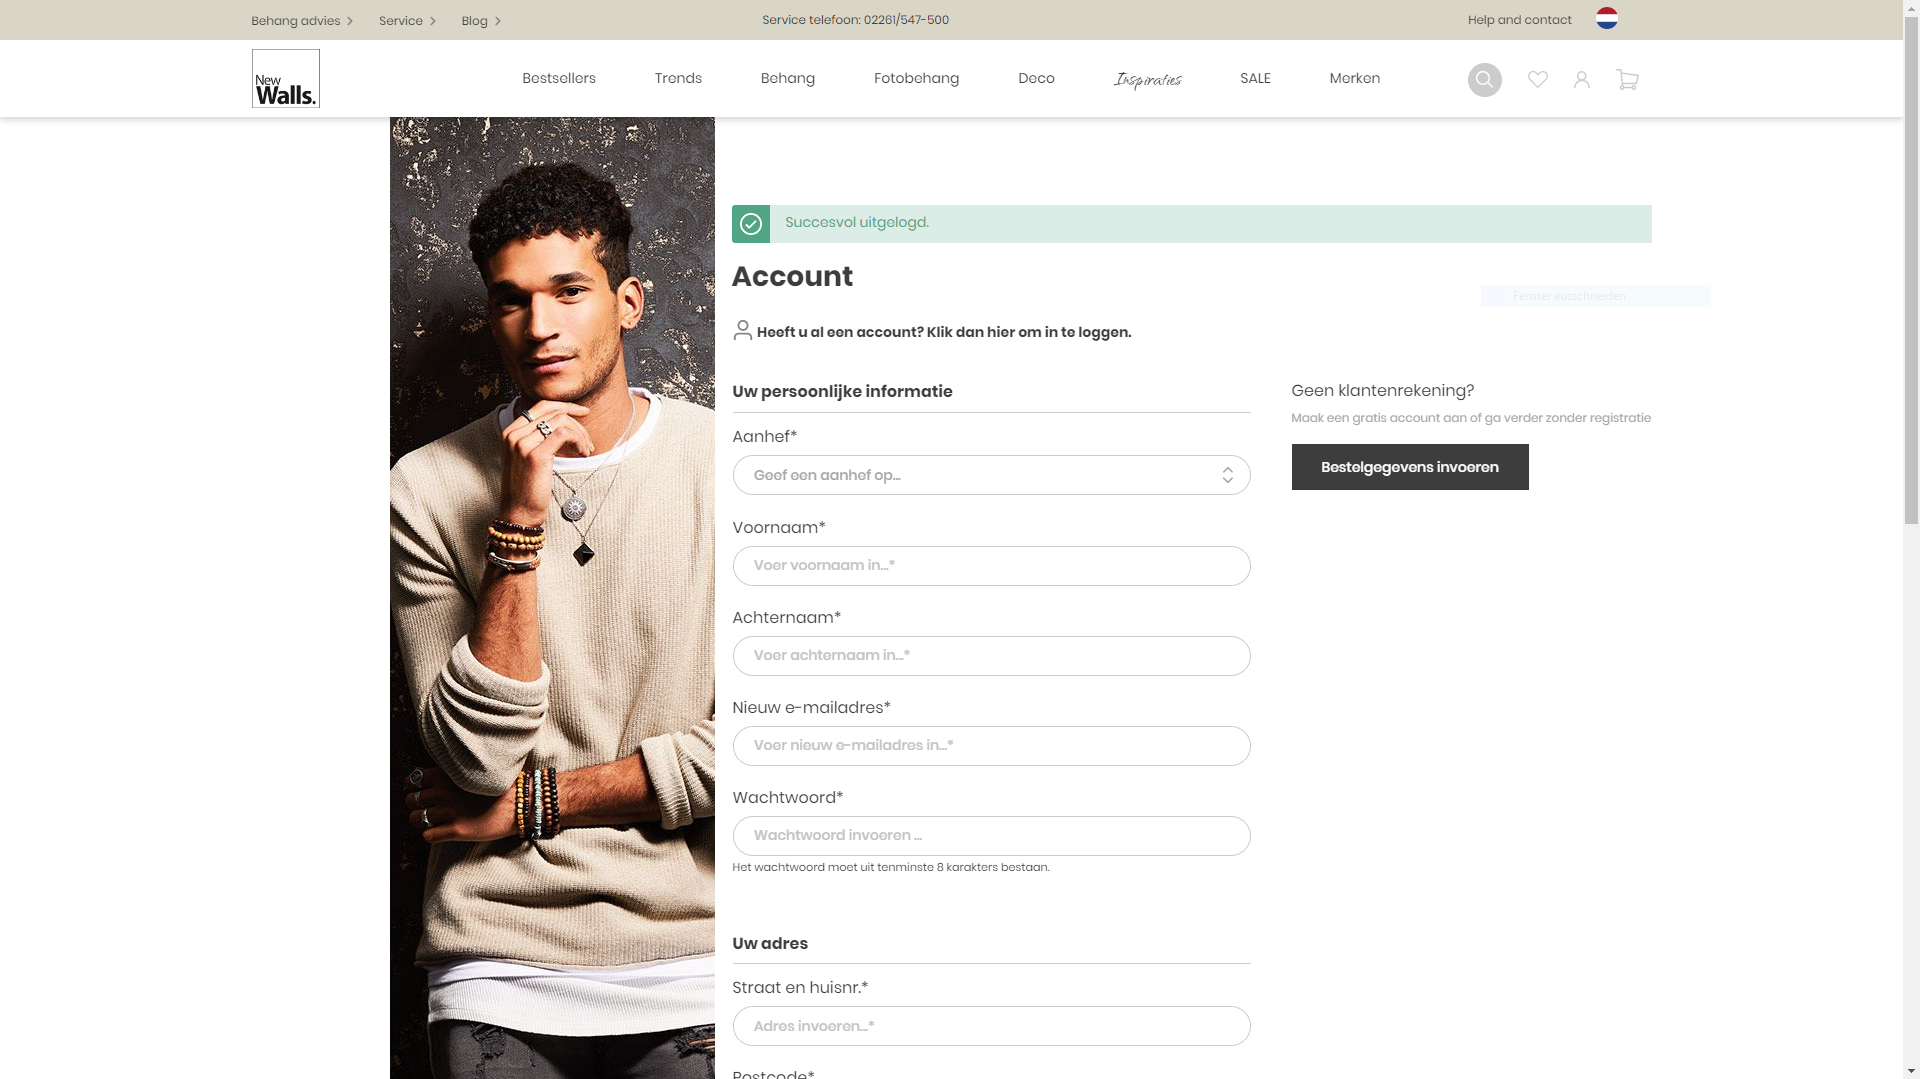Open the Merken navigation menu
Image resolution: width=1920 pixels, height=1079 pixels.
click(1354, 78)
